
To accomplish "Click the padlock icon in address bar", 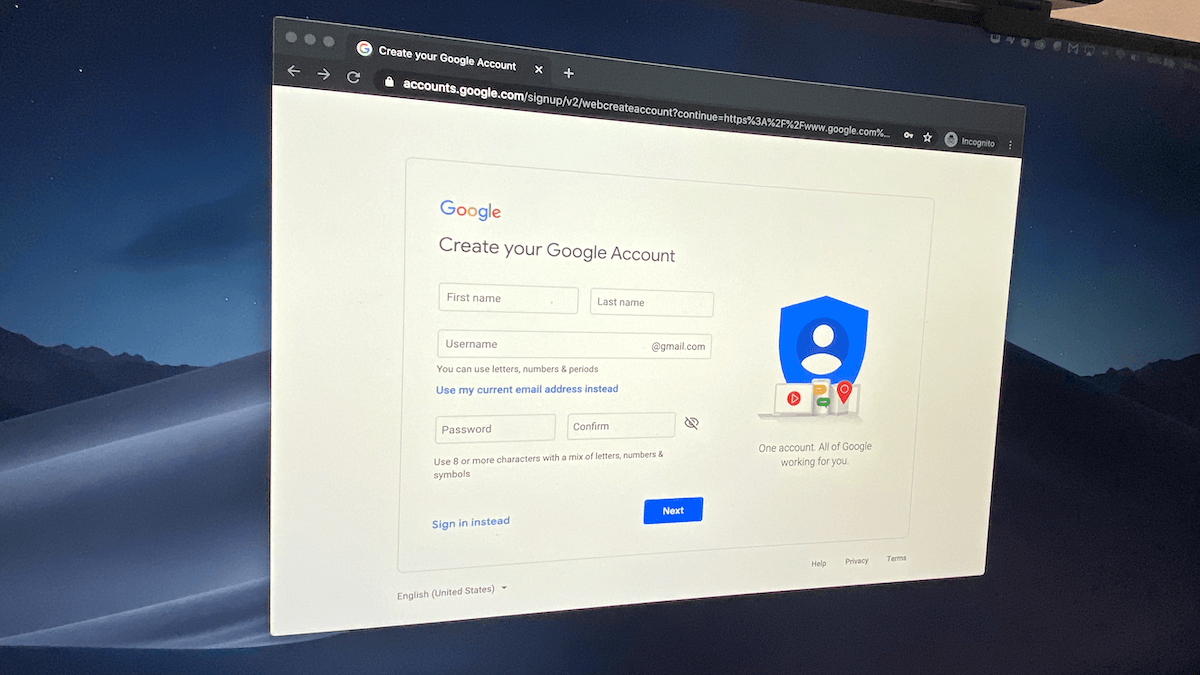I will coord(390,82).
